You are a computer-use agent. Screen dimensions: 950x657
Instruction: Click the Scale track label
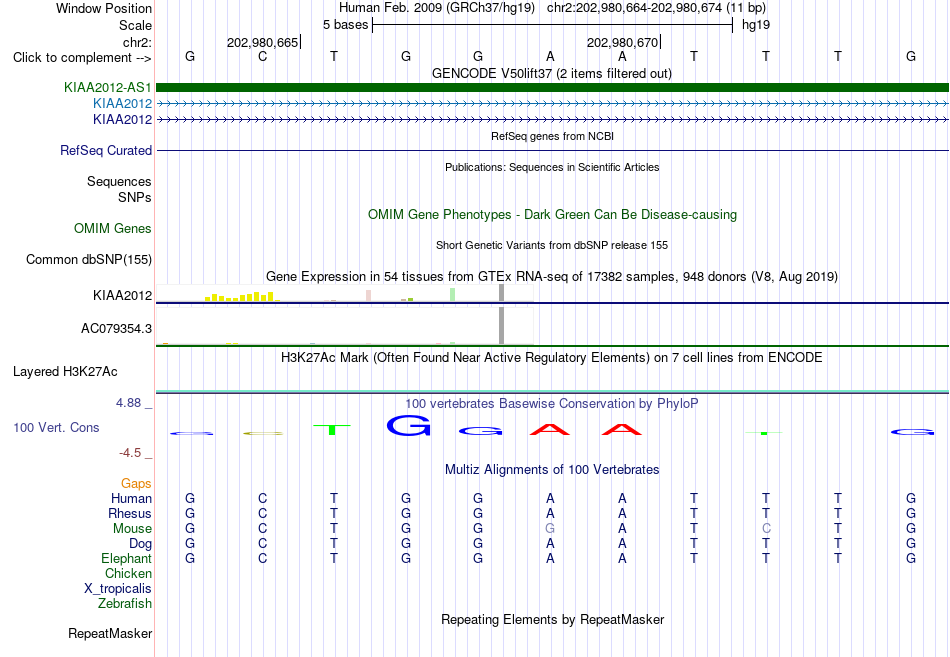click(x=135, y=25)
